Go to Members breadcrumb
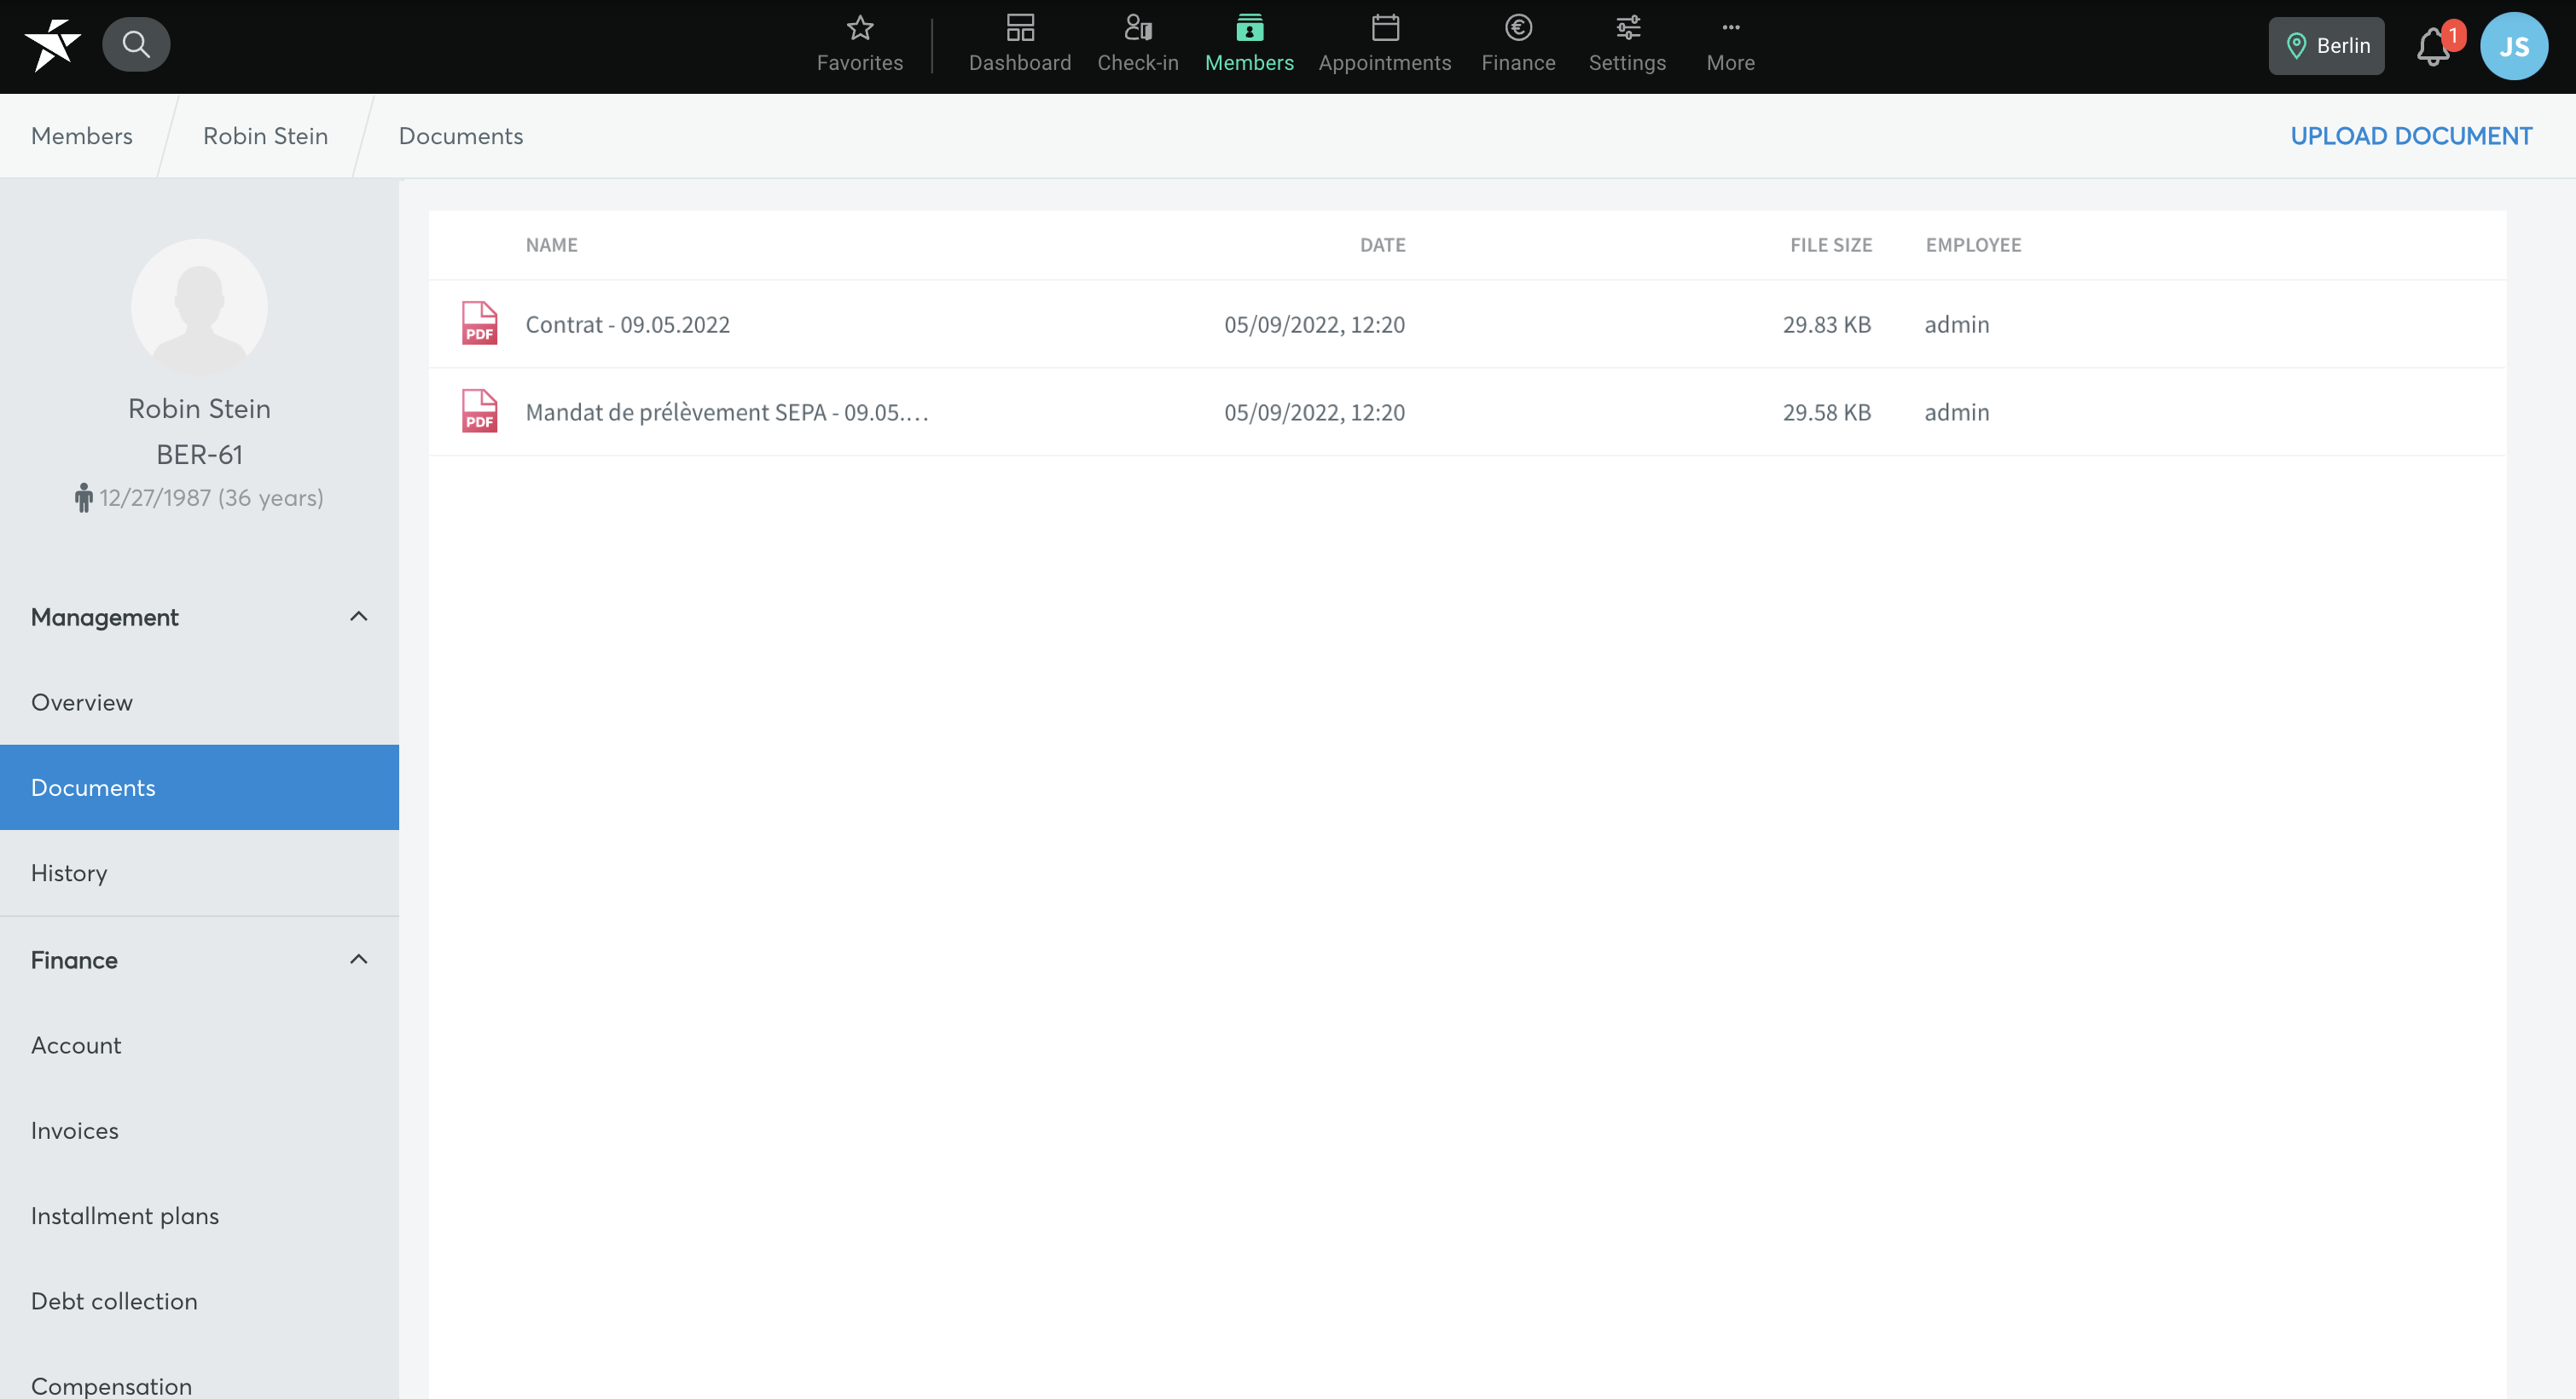 click(x=82, y=136)
